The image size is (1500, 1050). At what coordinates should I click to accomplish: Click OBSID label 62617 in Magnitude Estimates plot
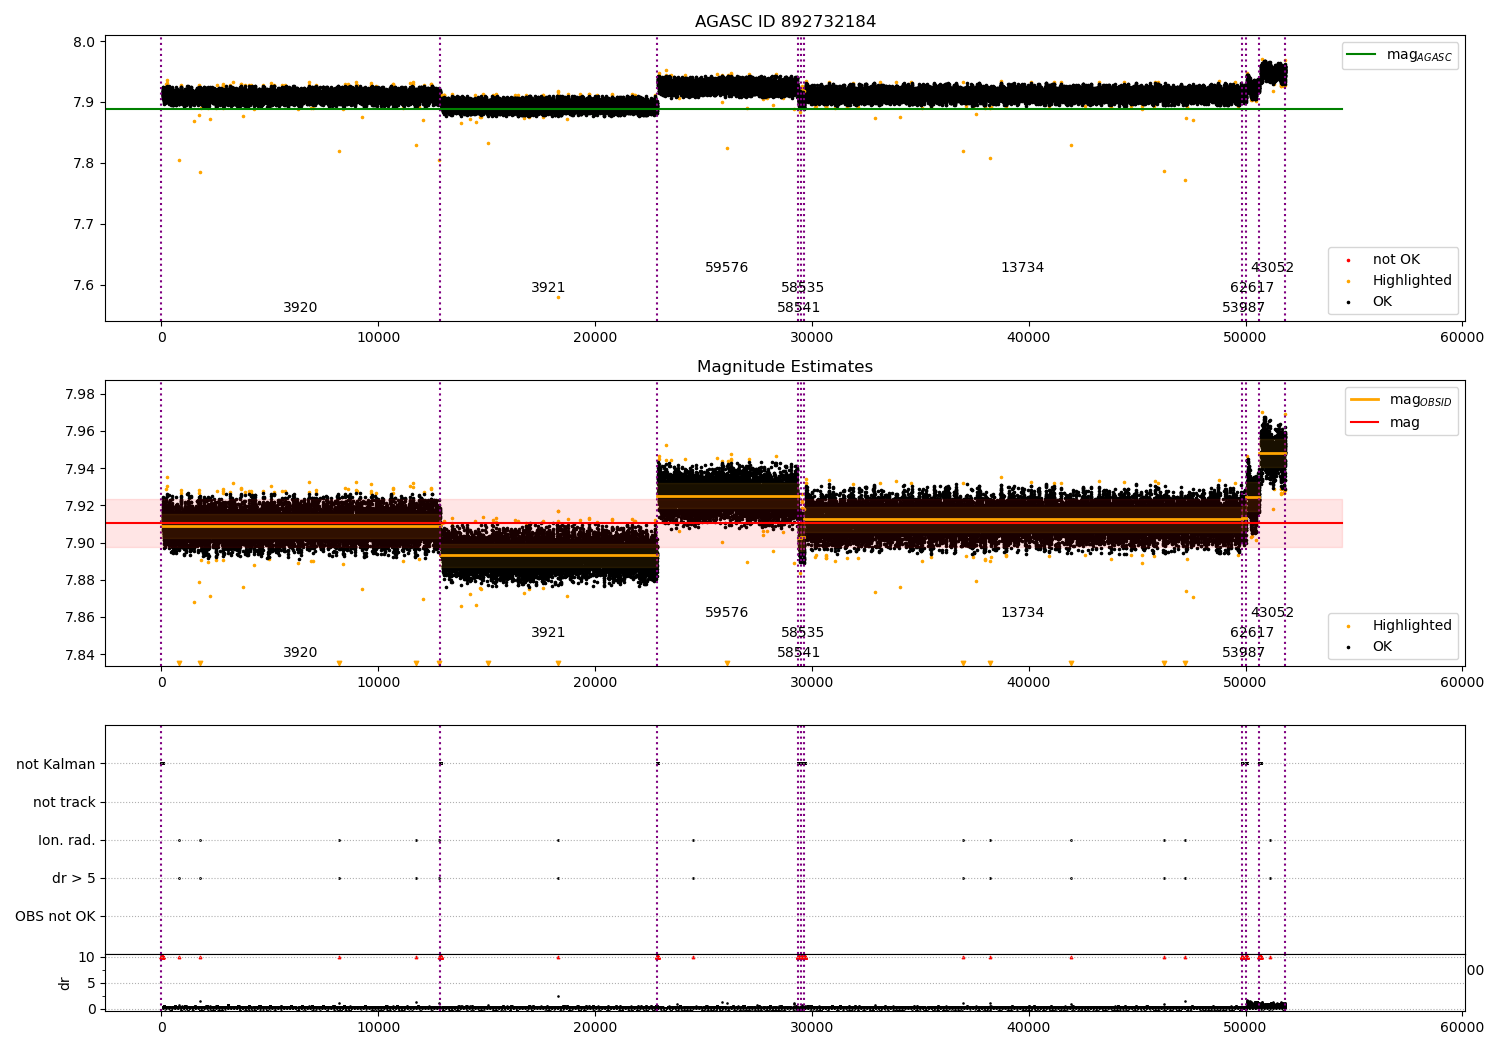coord(1252,633)
